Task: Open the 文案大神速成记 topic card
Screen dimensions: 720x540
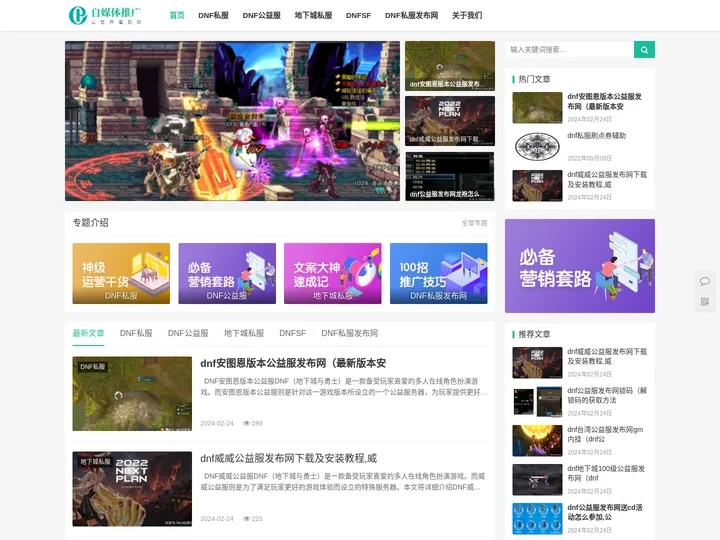Action: point(332,273)
